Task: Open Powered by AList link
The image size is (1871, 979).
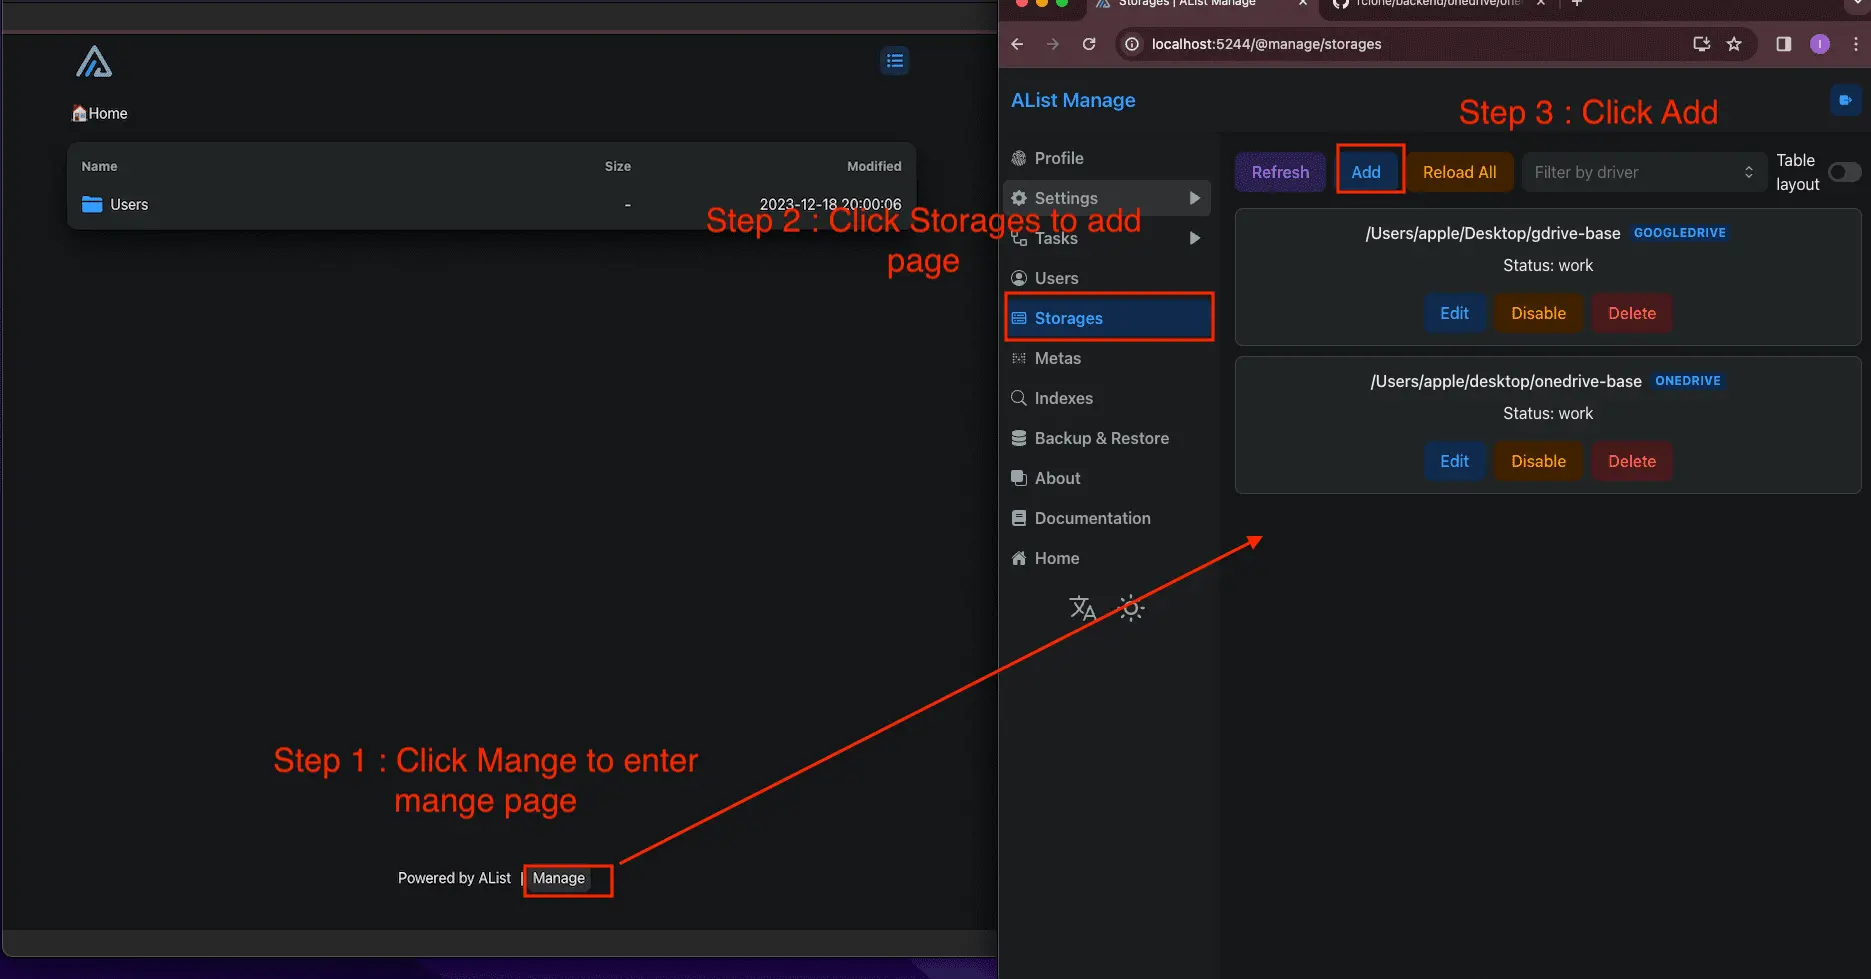Action: click(x=454, y=878)
